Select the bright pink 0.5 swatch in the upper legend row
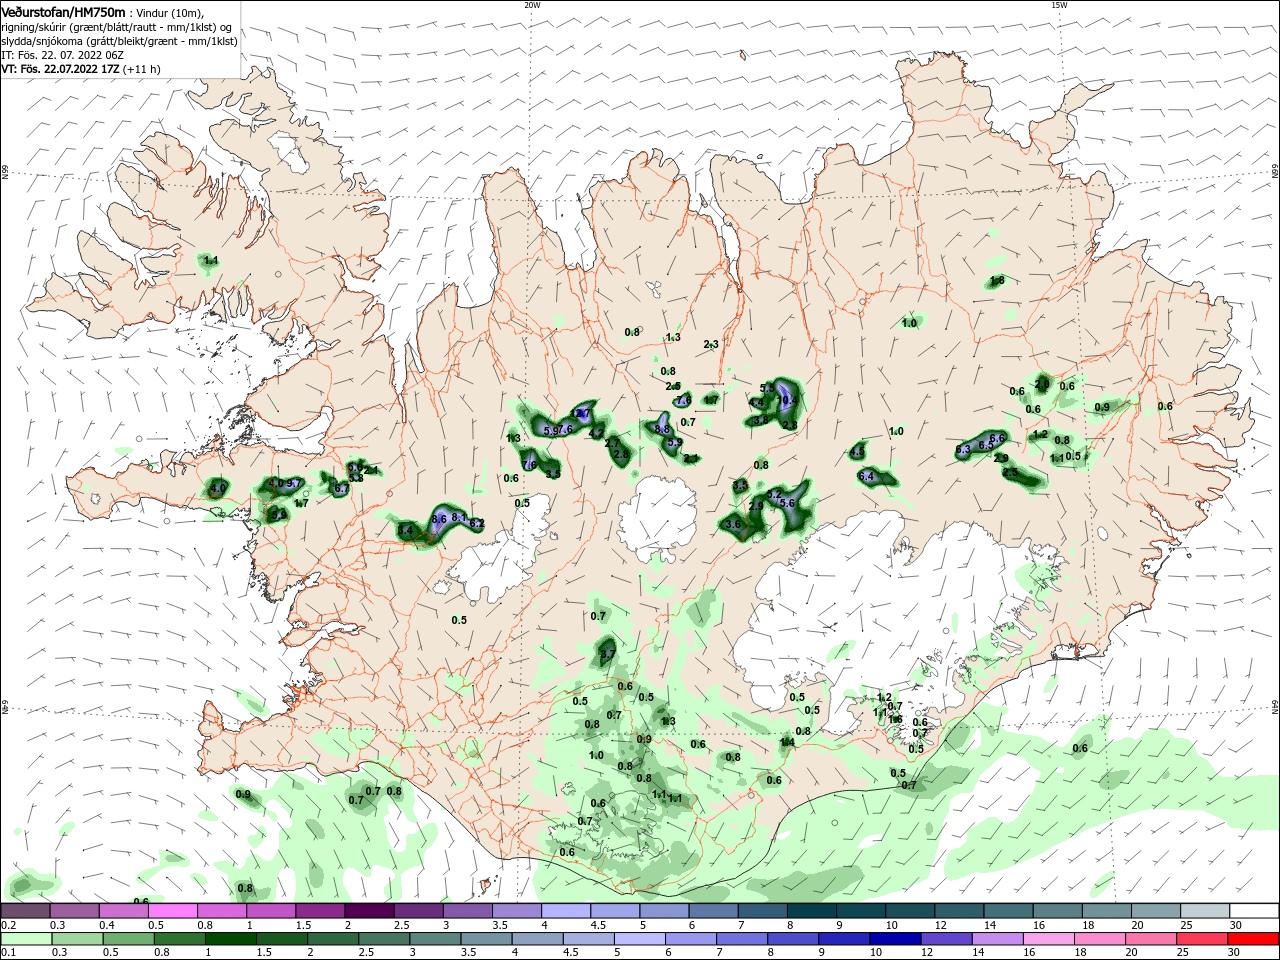 (172, 911)
